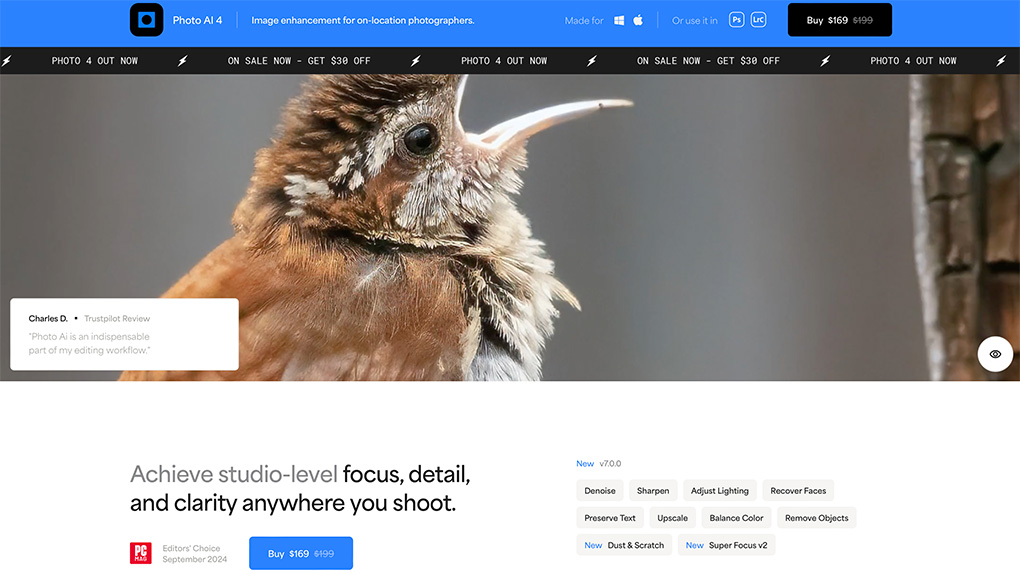Image resolution: width=1020 pixels, height=574 pixels.
Task: Select the Balance Color feature tag
Action: 736,518
